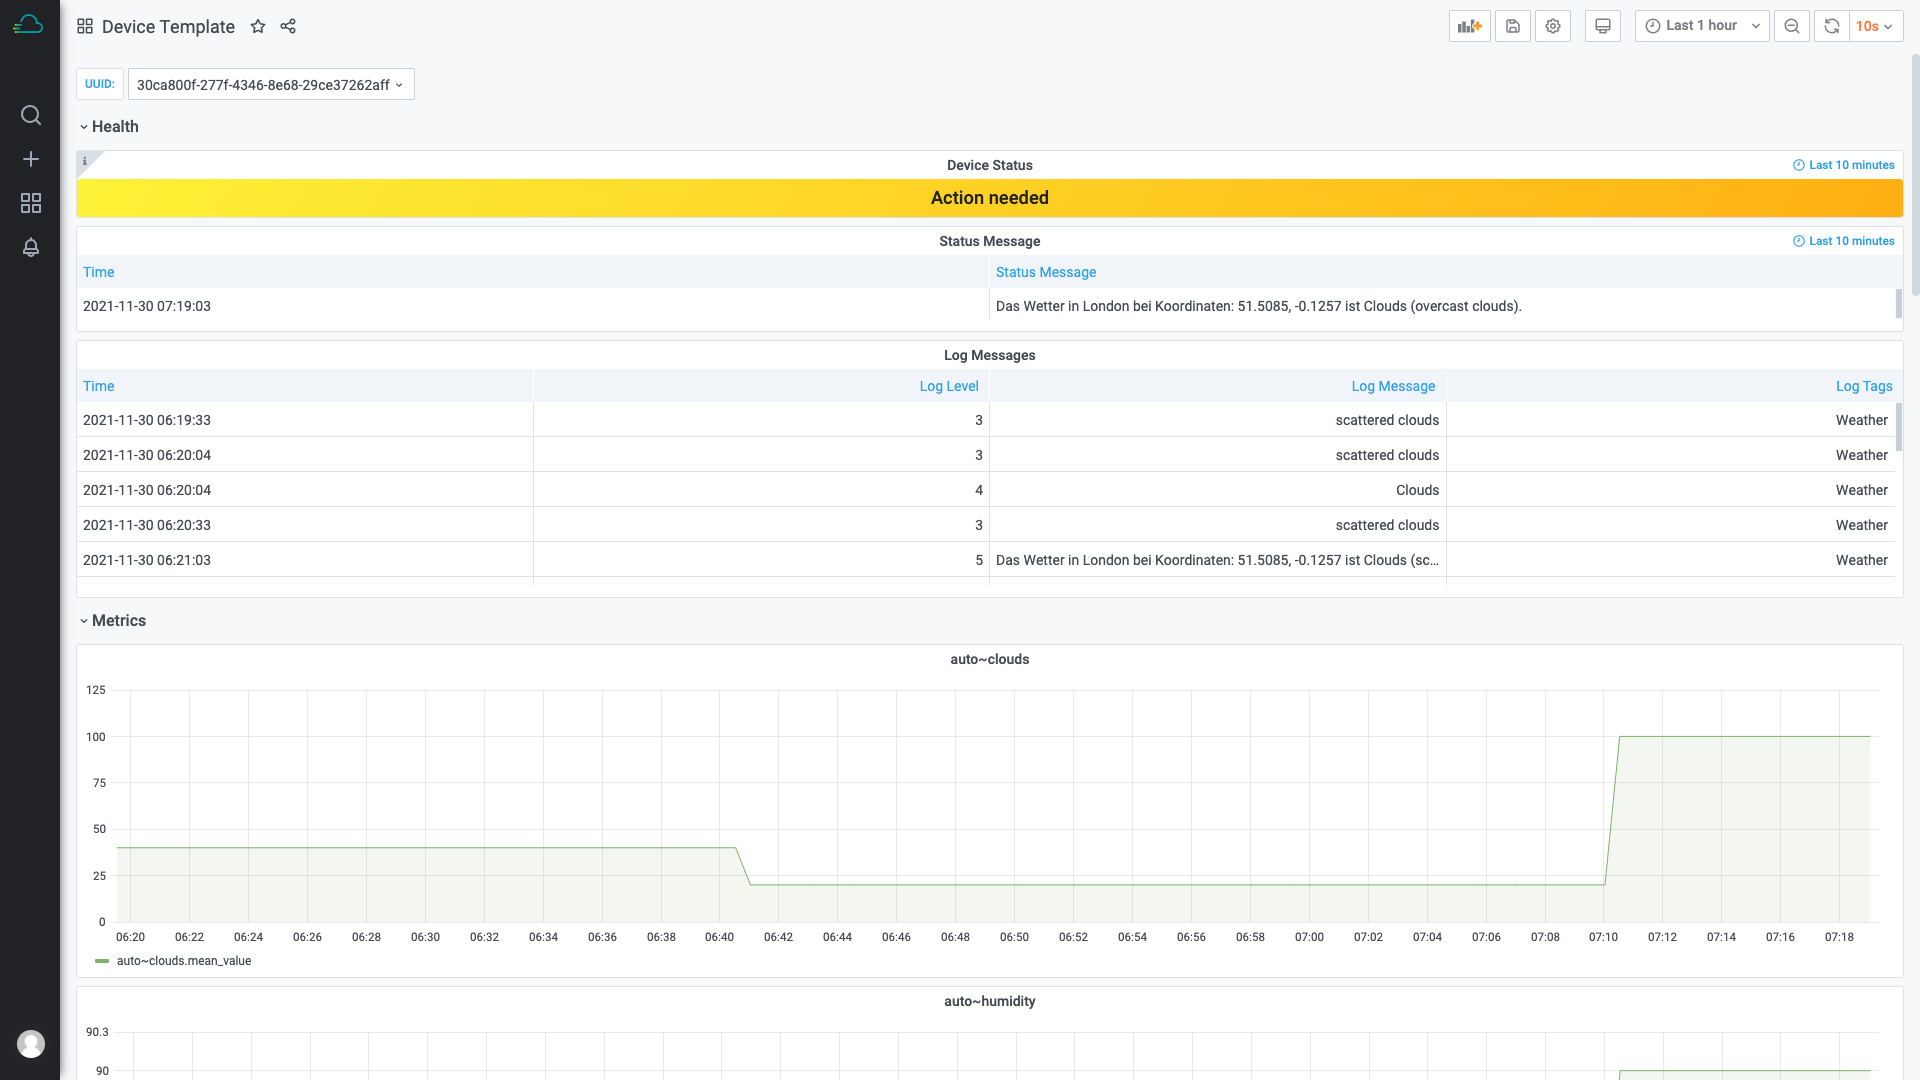
Task: Collapse the Health row
Action: click(108, 126)
